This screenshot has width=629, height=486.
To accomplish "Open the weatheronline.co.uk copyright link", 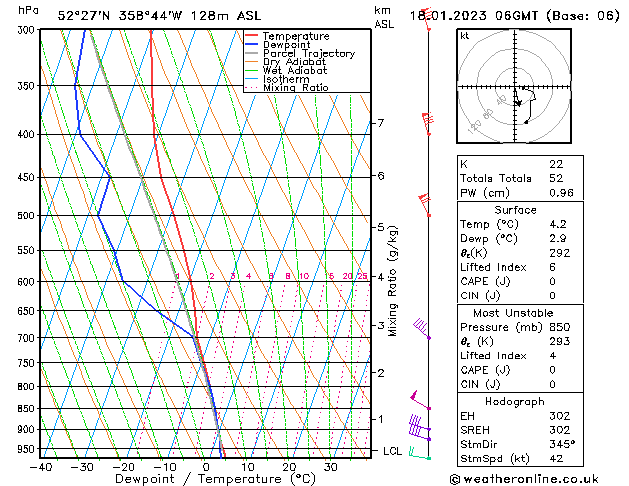I will pos(524,479).
